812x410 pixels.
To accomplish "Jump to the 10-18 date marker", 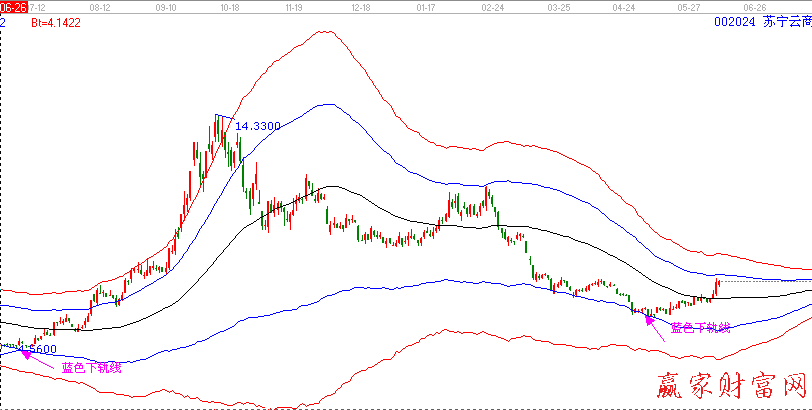I will point(227,6).
